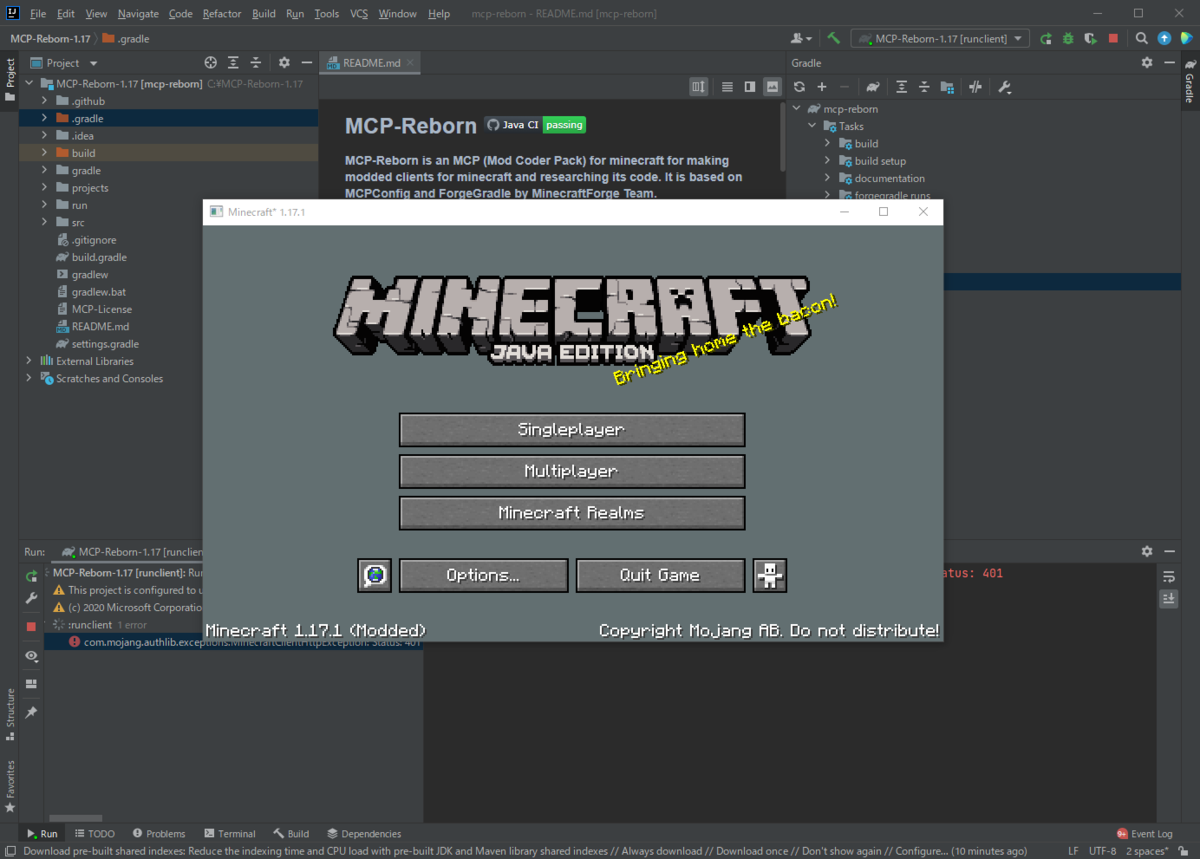
Task: Hide the Project tool window
Action: pyautogui.click(x=306, y=62)
